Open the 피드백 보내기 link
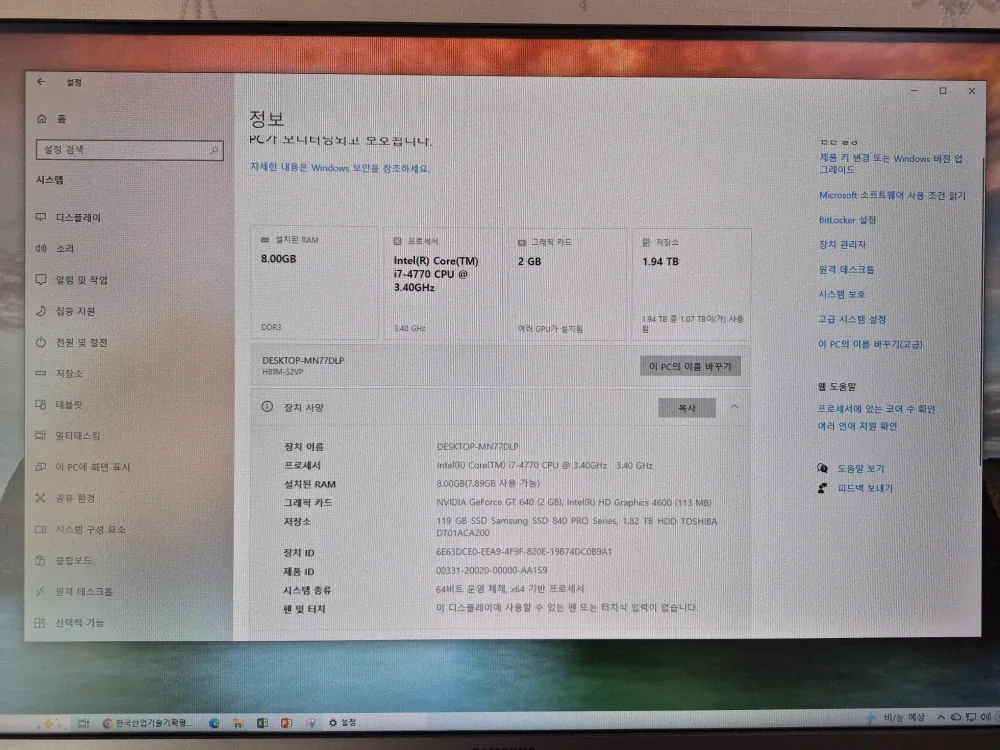Screen dimensions: 1000x750 pyautogui.click(x=865, y=489)
